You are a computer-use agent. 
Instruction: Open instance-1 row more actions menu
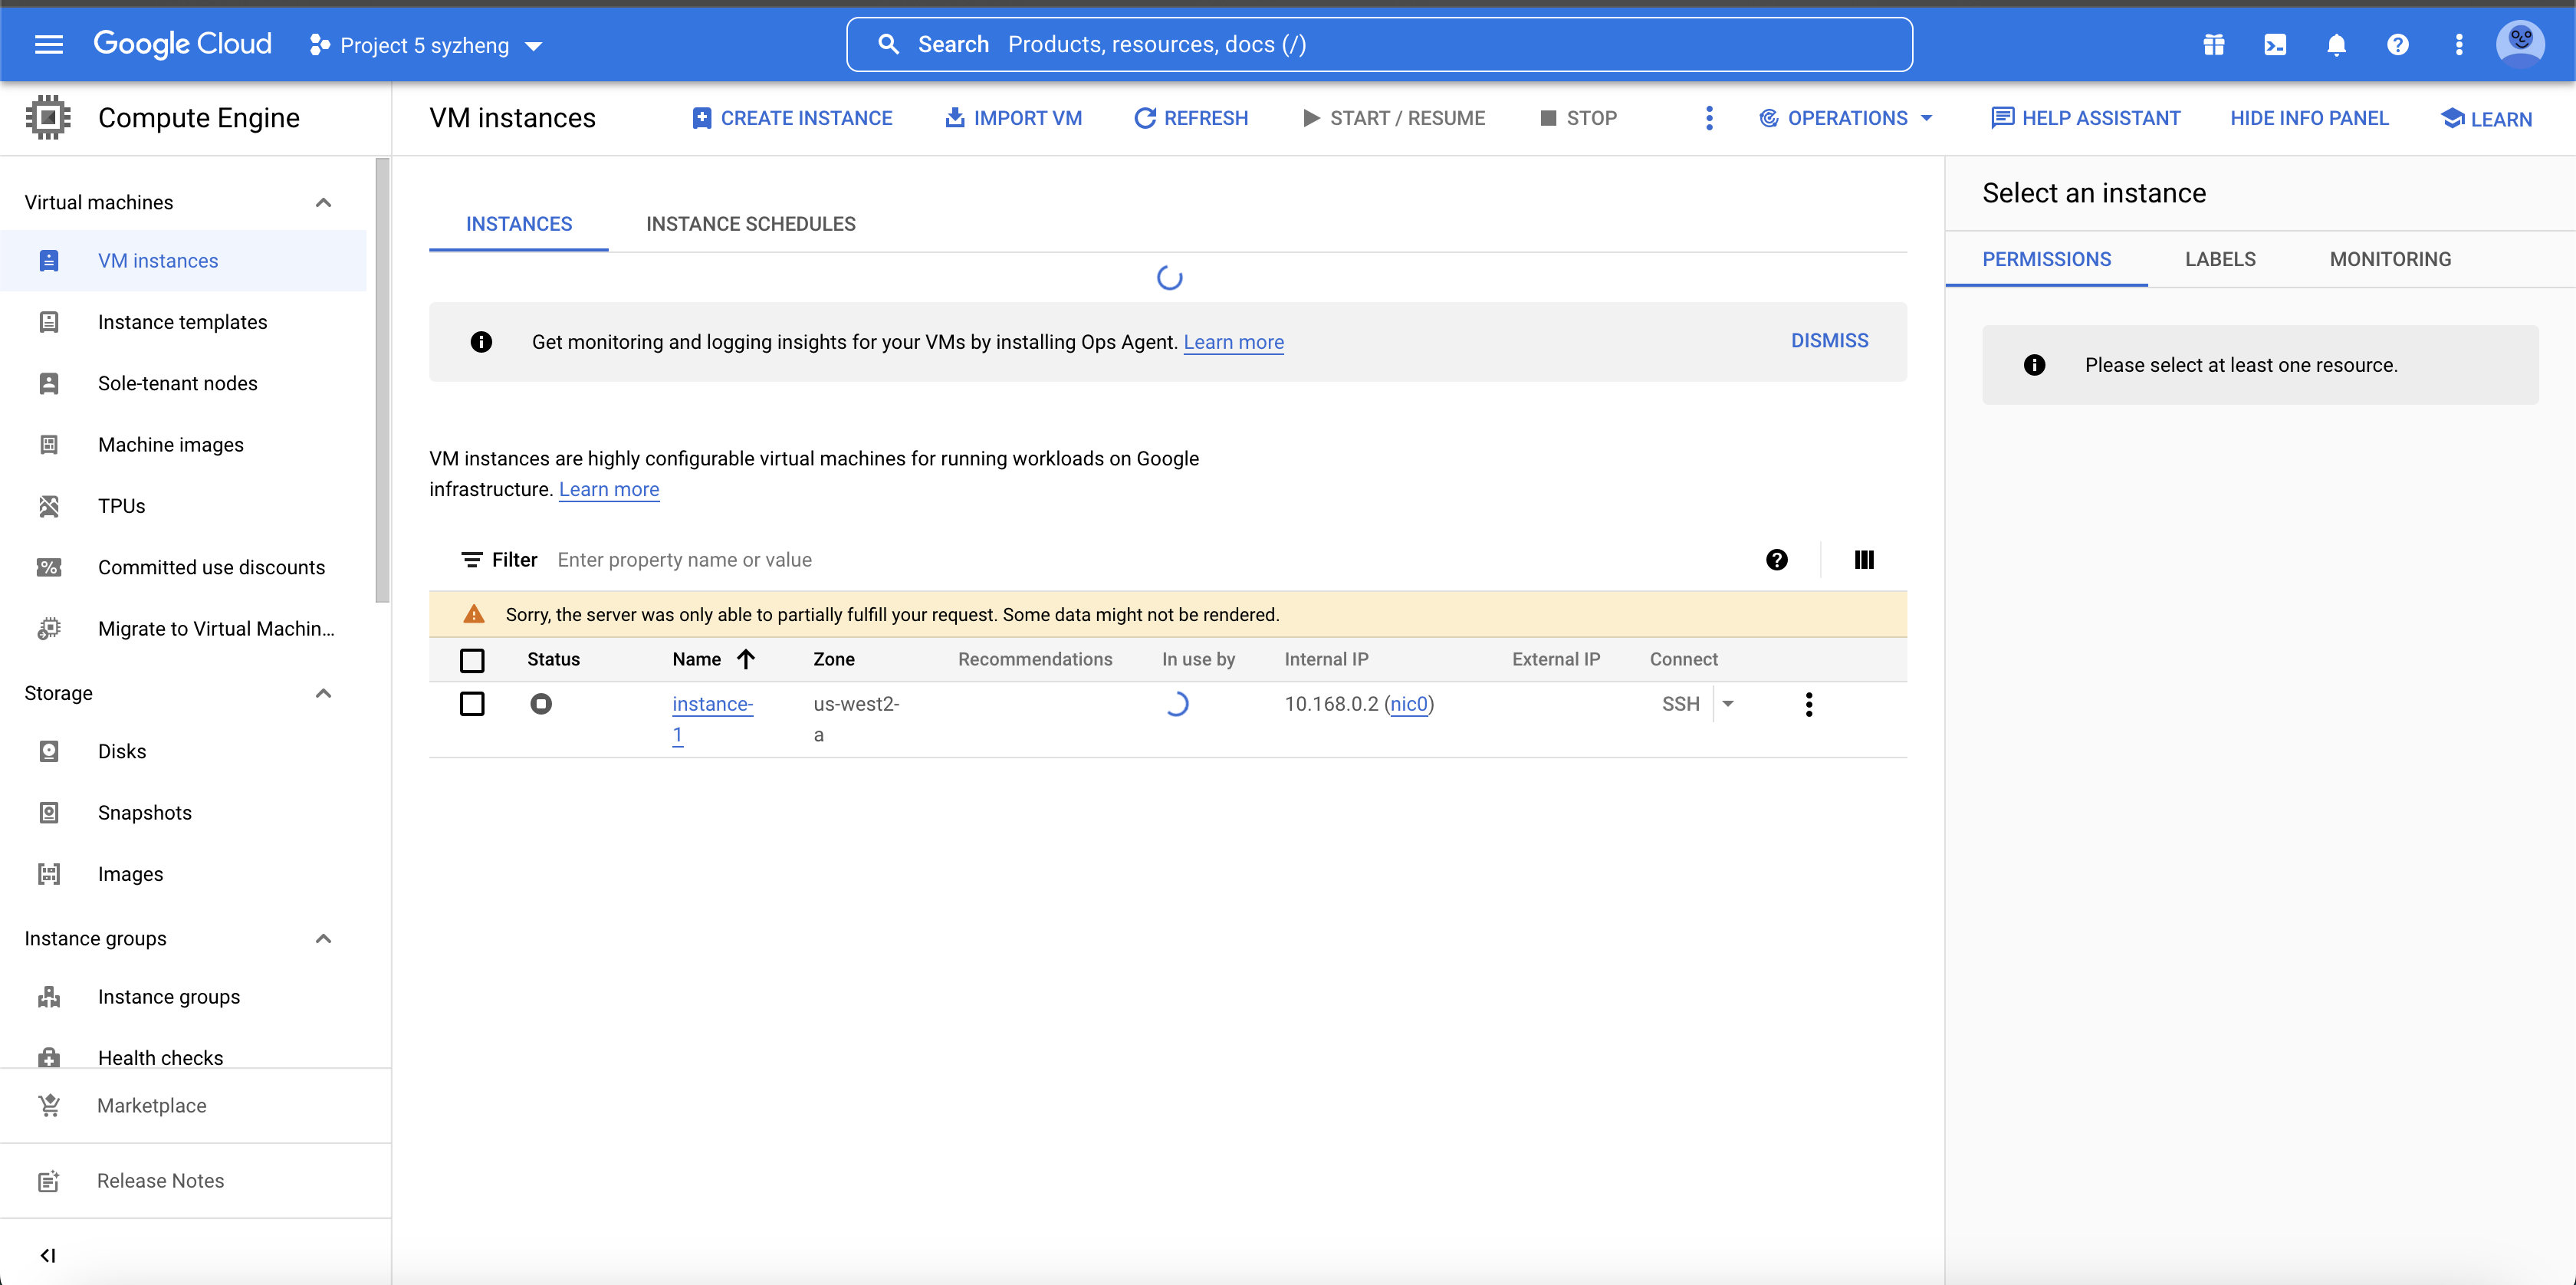click(x=1808, y=704)
